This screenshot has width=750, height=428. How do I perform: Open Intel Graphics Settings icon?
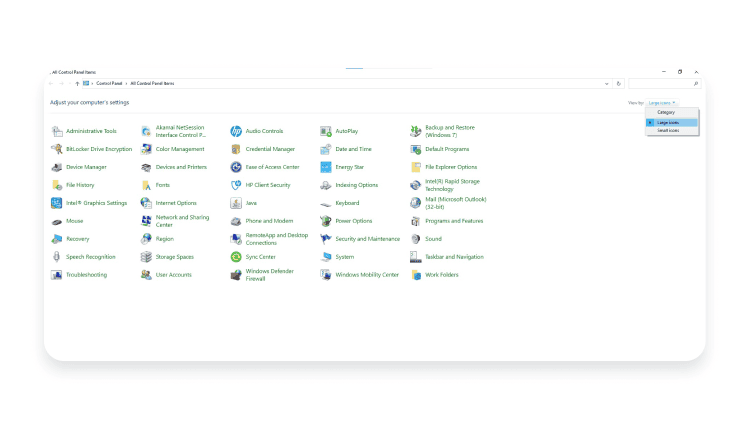pyautogui.click(x=56, y=203)
